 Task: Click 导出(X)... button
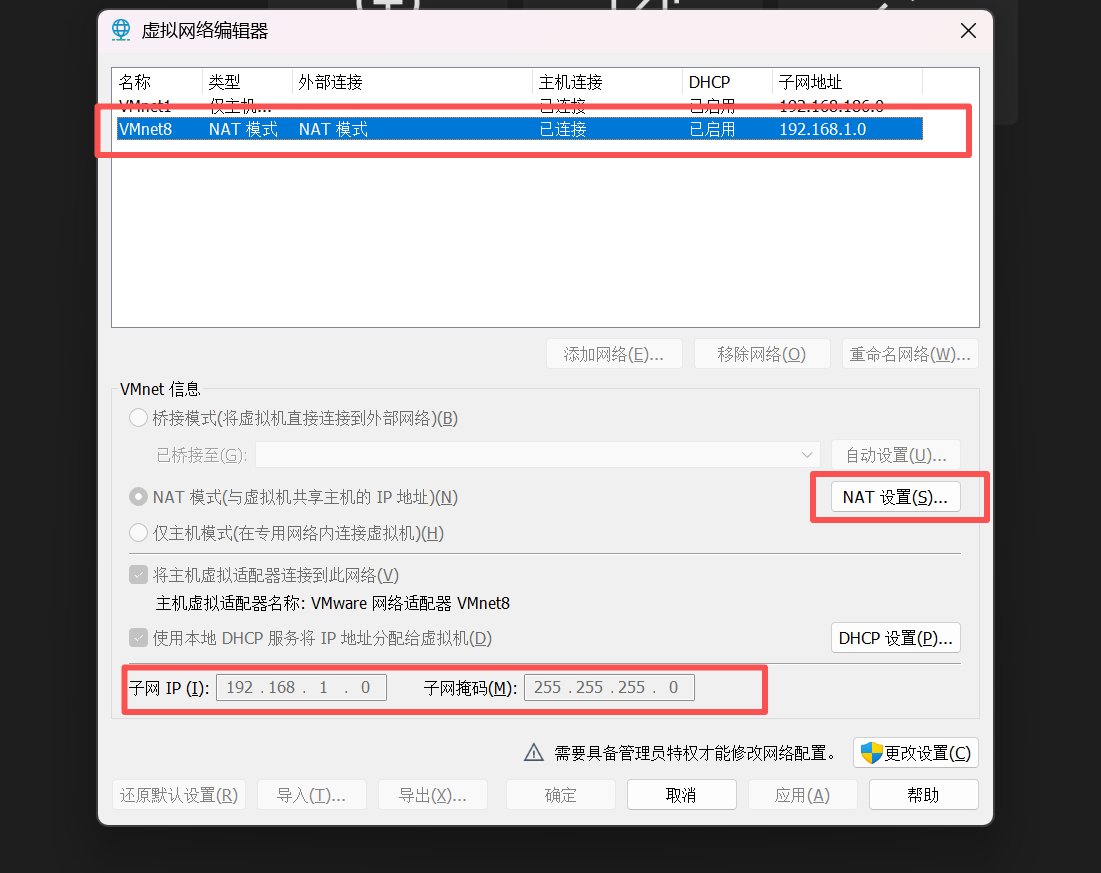(433, 795)
